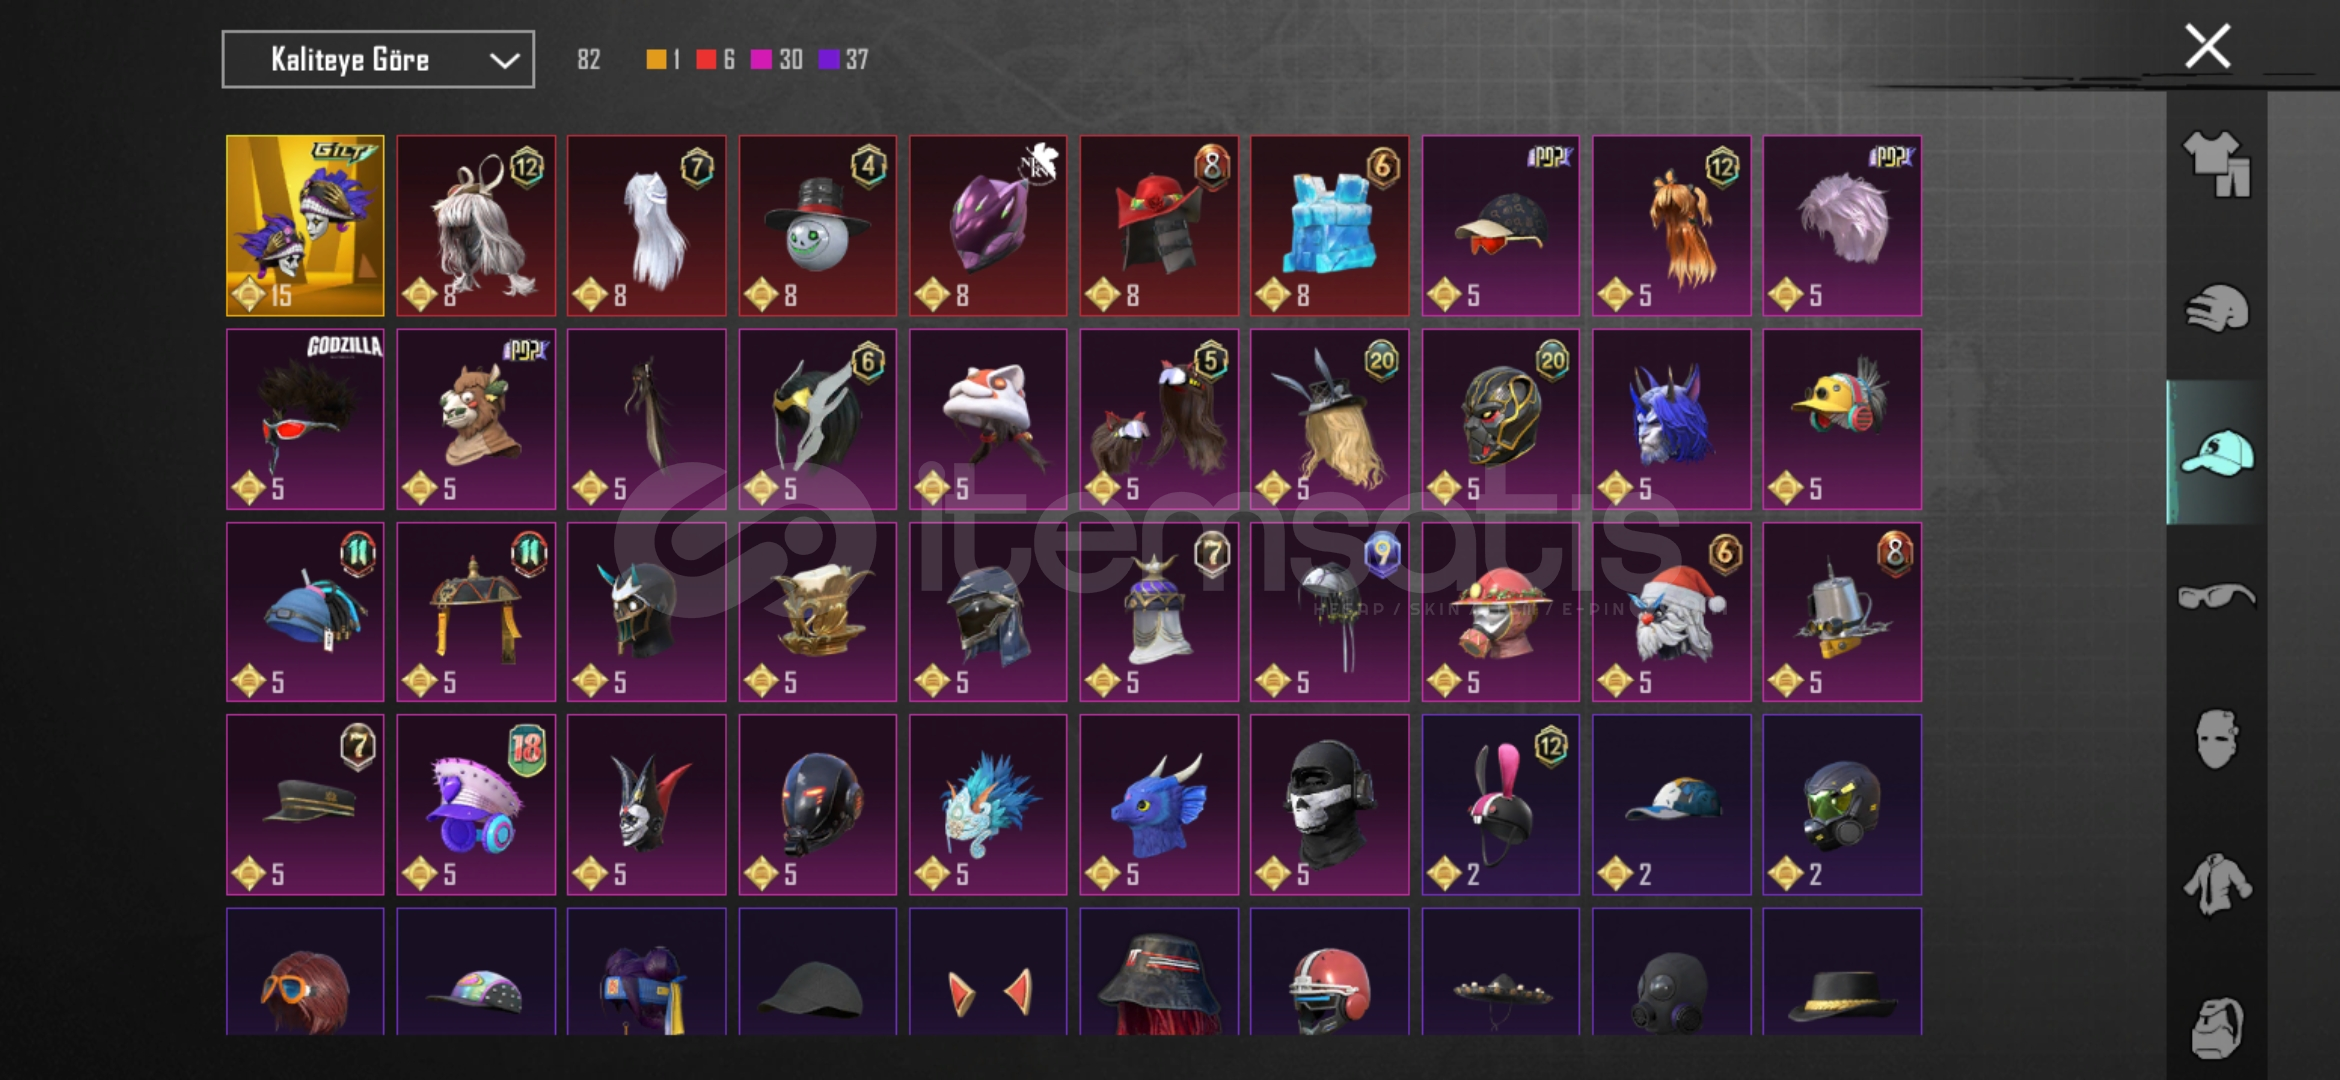
Task: Open the sunglasses category icon
Action: tap(2216, 597)
